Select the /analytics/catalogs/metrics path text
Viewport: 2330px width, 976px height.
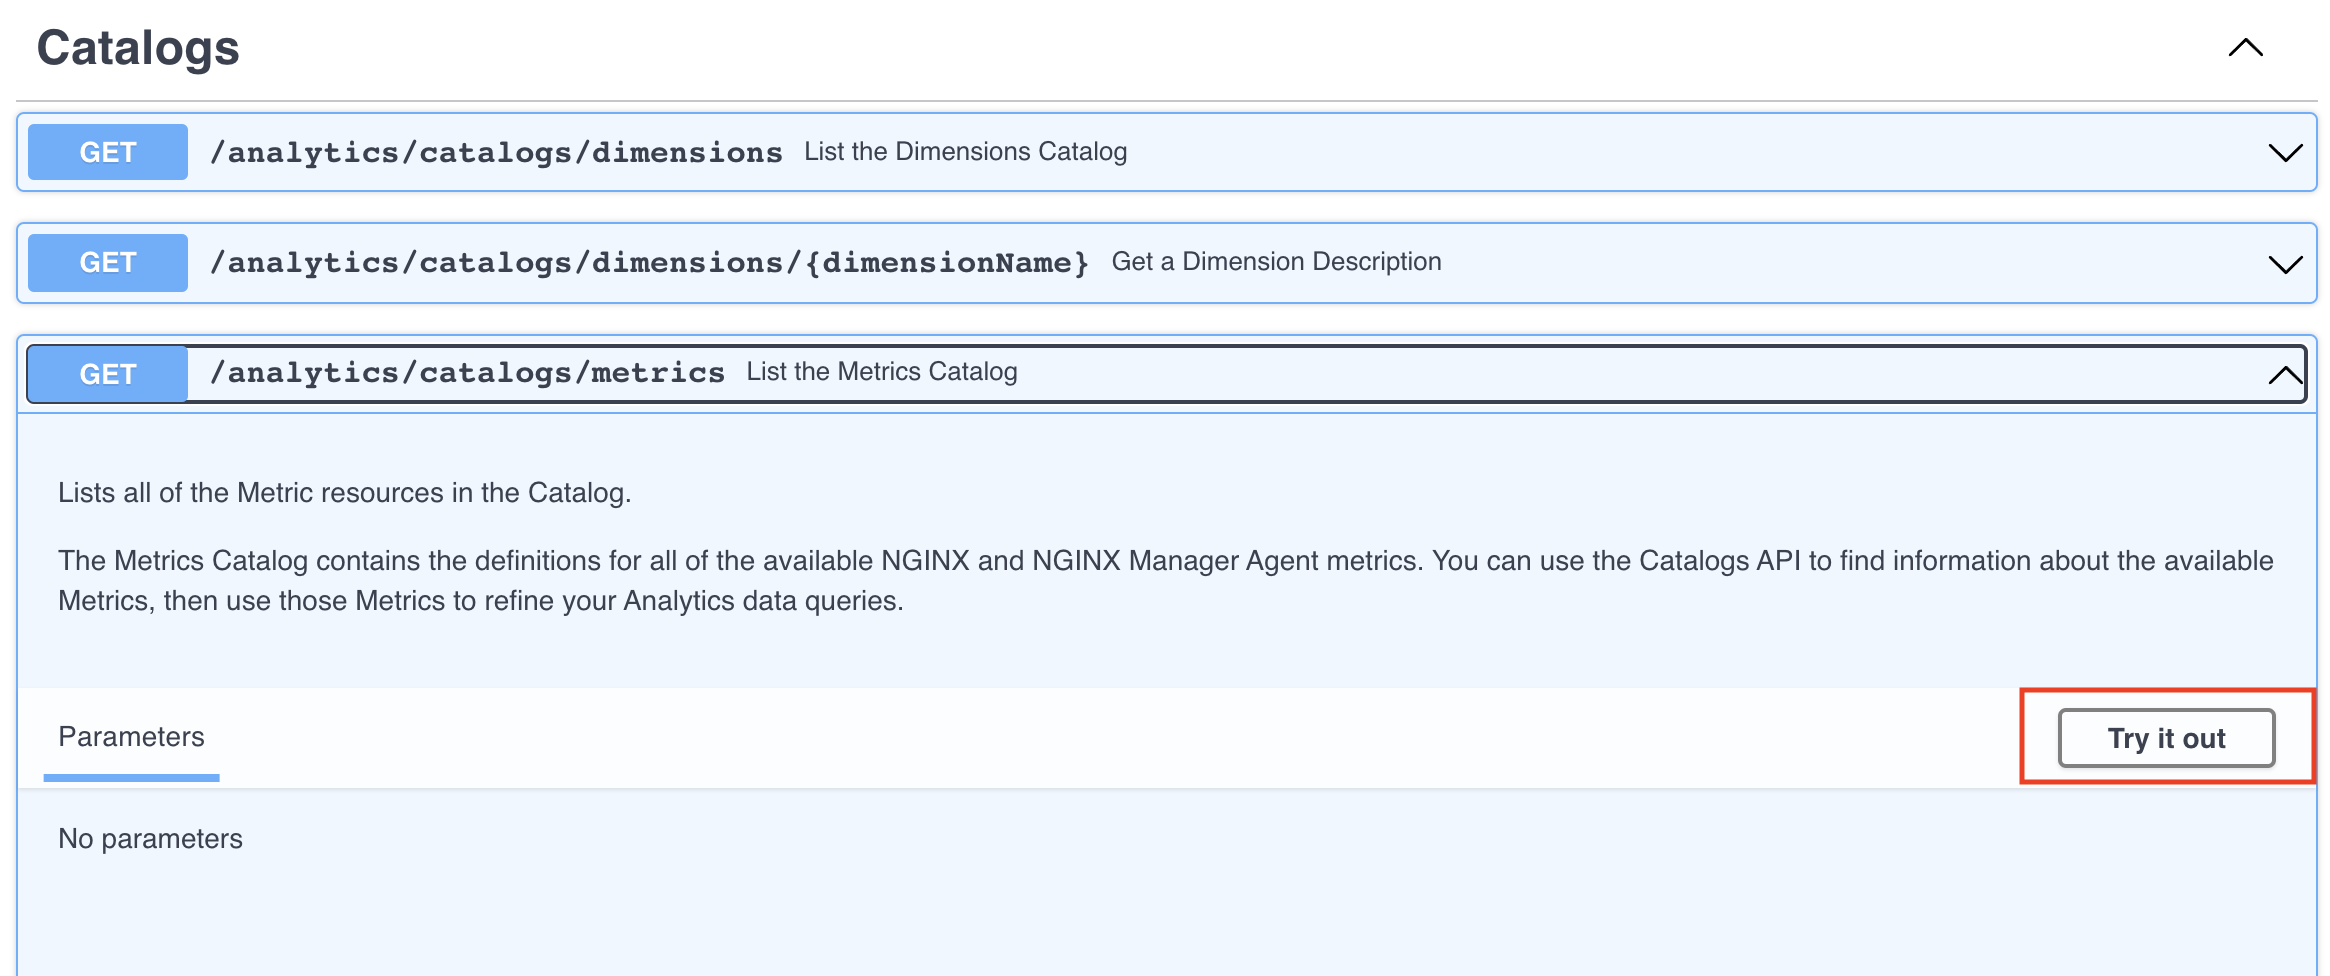(467, 373)
